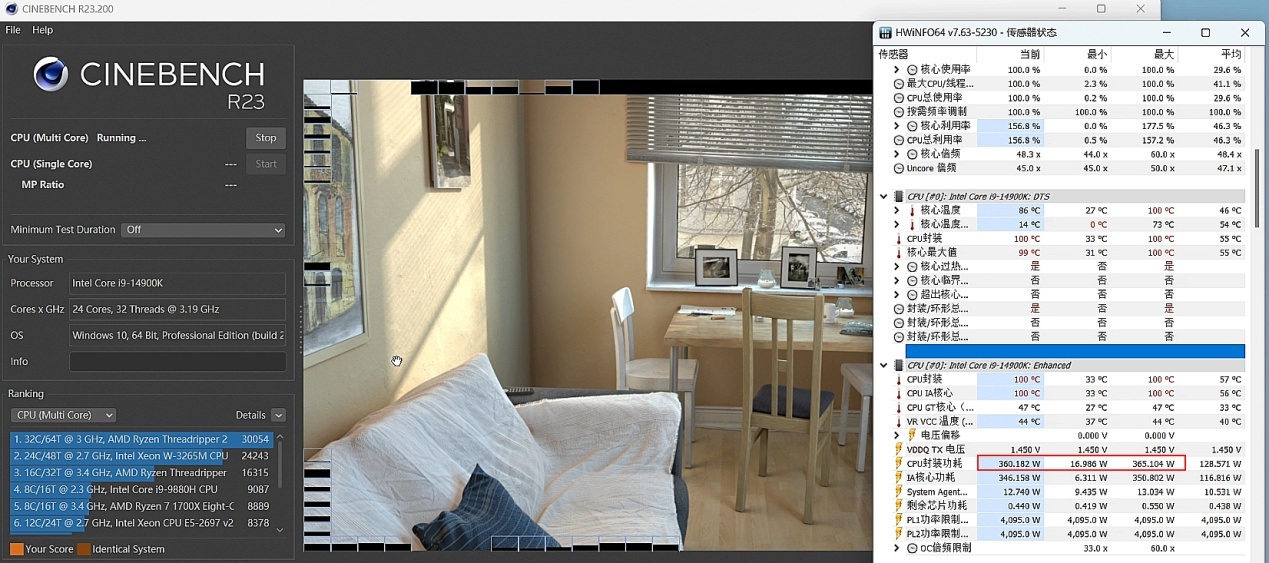Open the CPU (Multi Core) ranking dropdown
1269x563 pixels.
63,415
